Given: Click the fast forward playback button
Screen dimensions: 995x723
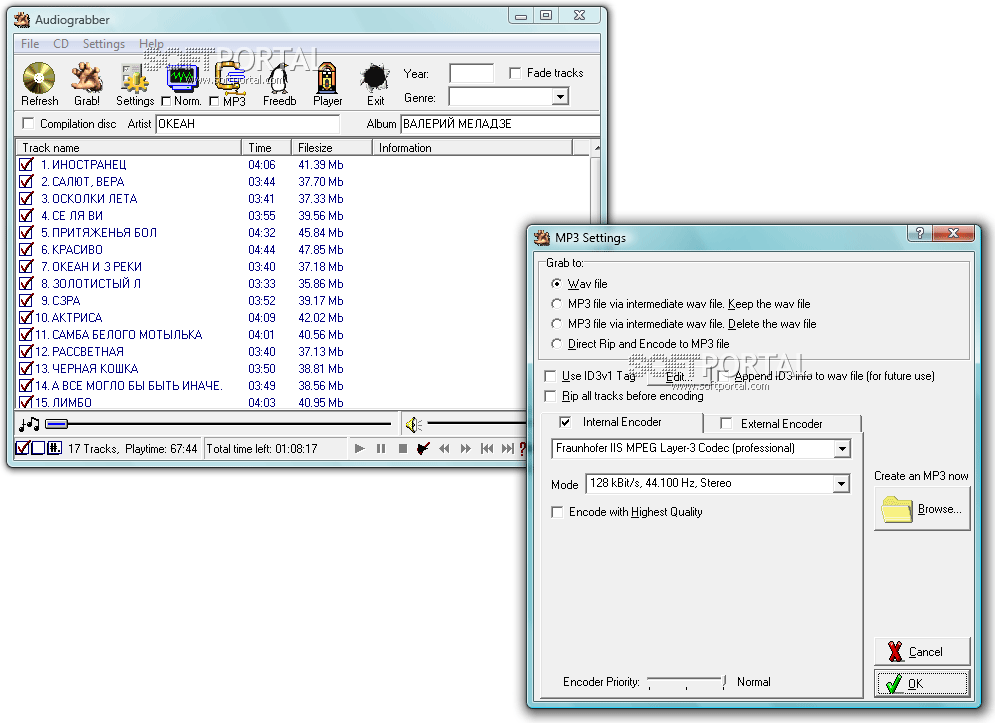Looking at the screenshot, I should click(x=466, y=449).
